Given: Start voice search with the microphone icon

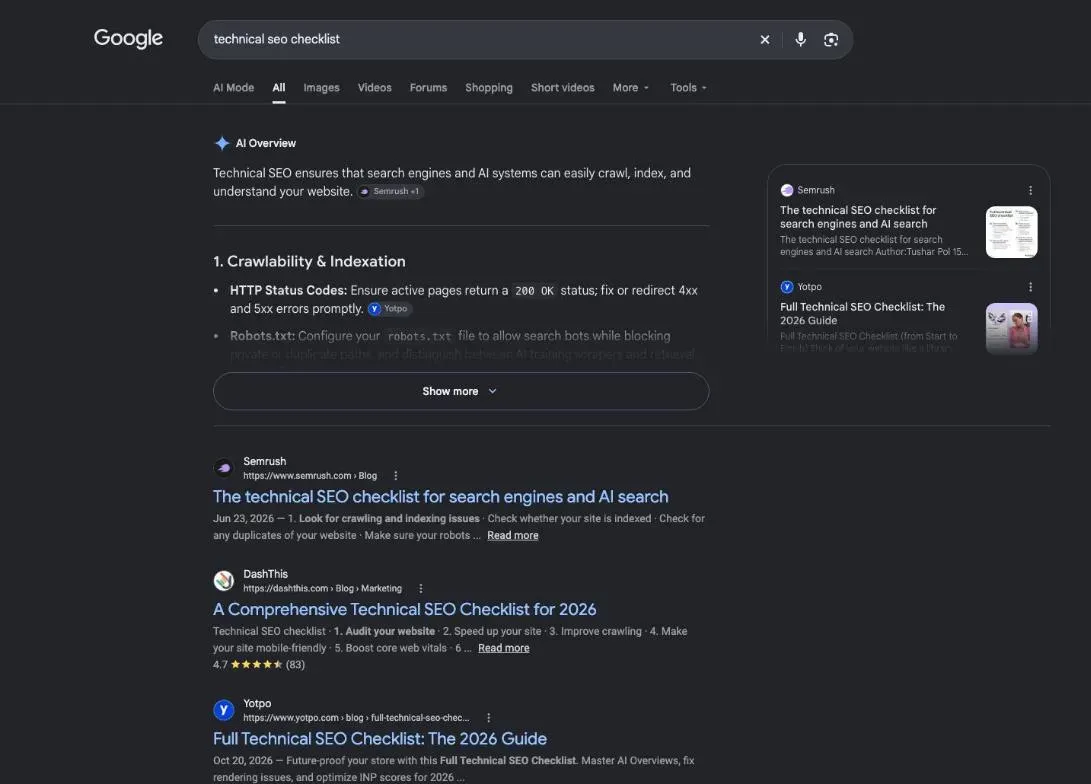Looking at the screenshot, I should click(x=800, y=40).
